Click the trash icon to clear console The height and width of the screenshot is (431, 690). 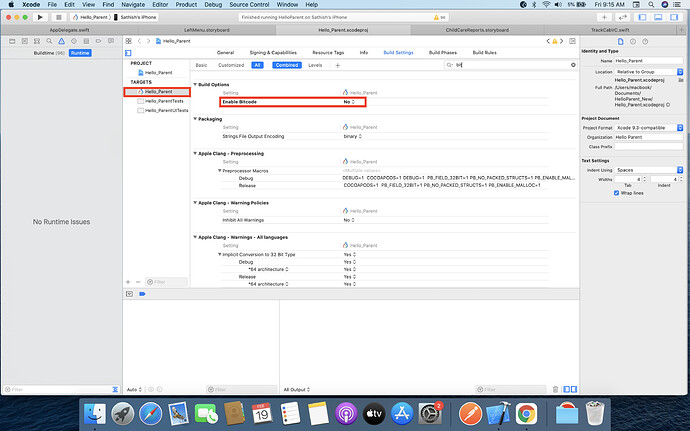(555, 389)
